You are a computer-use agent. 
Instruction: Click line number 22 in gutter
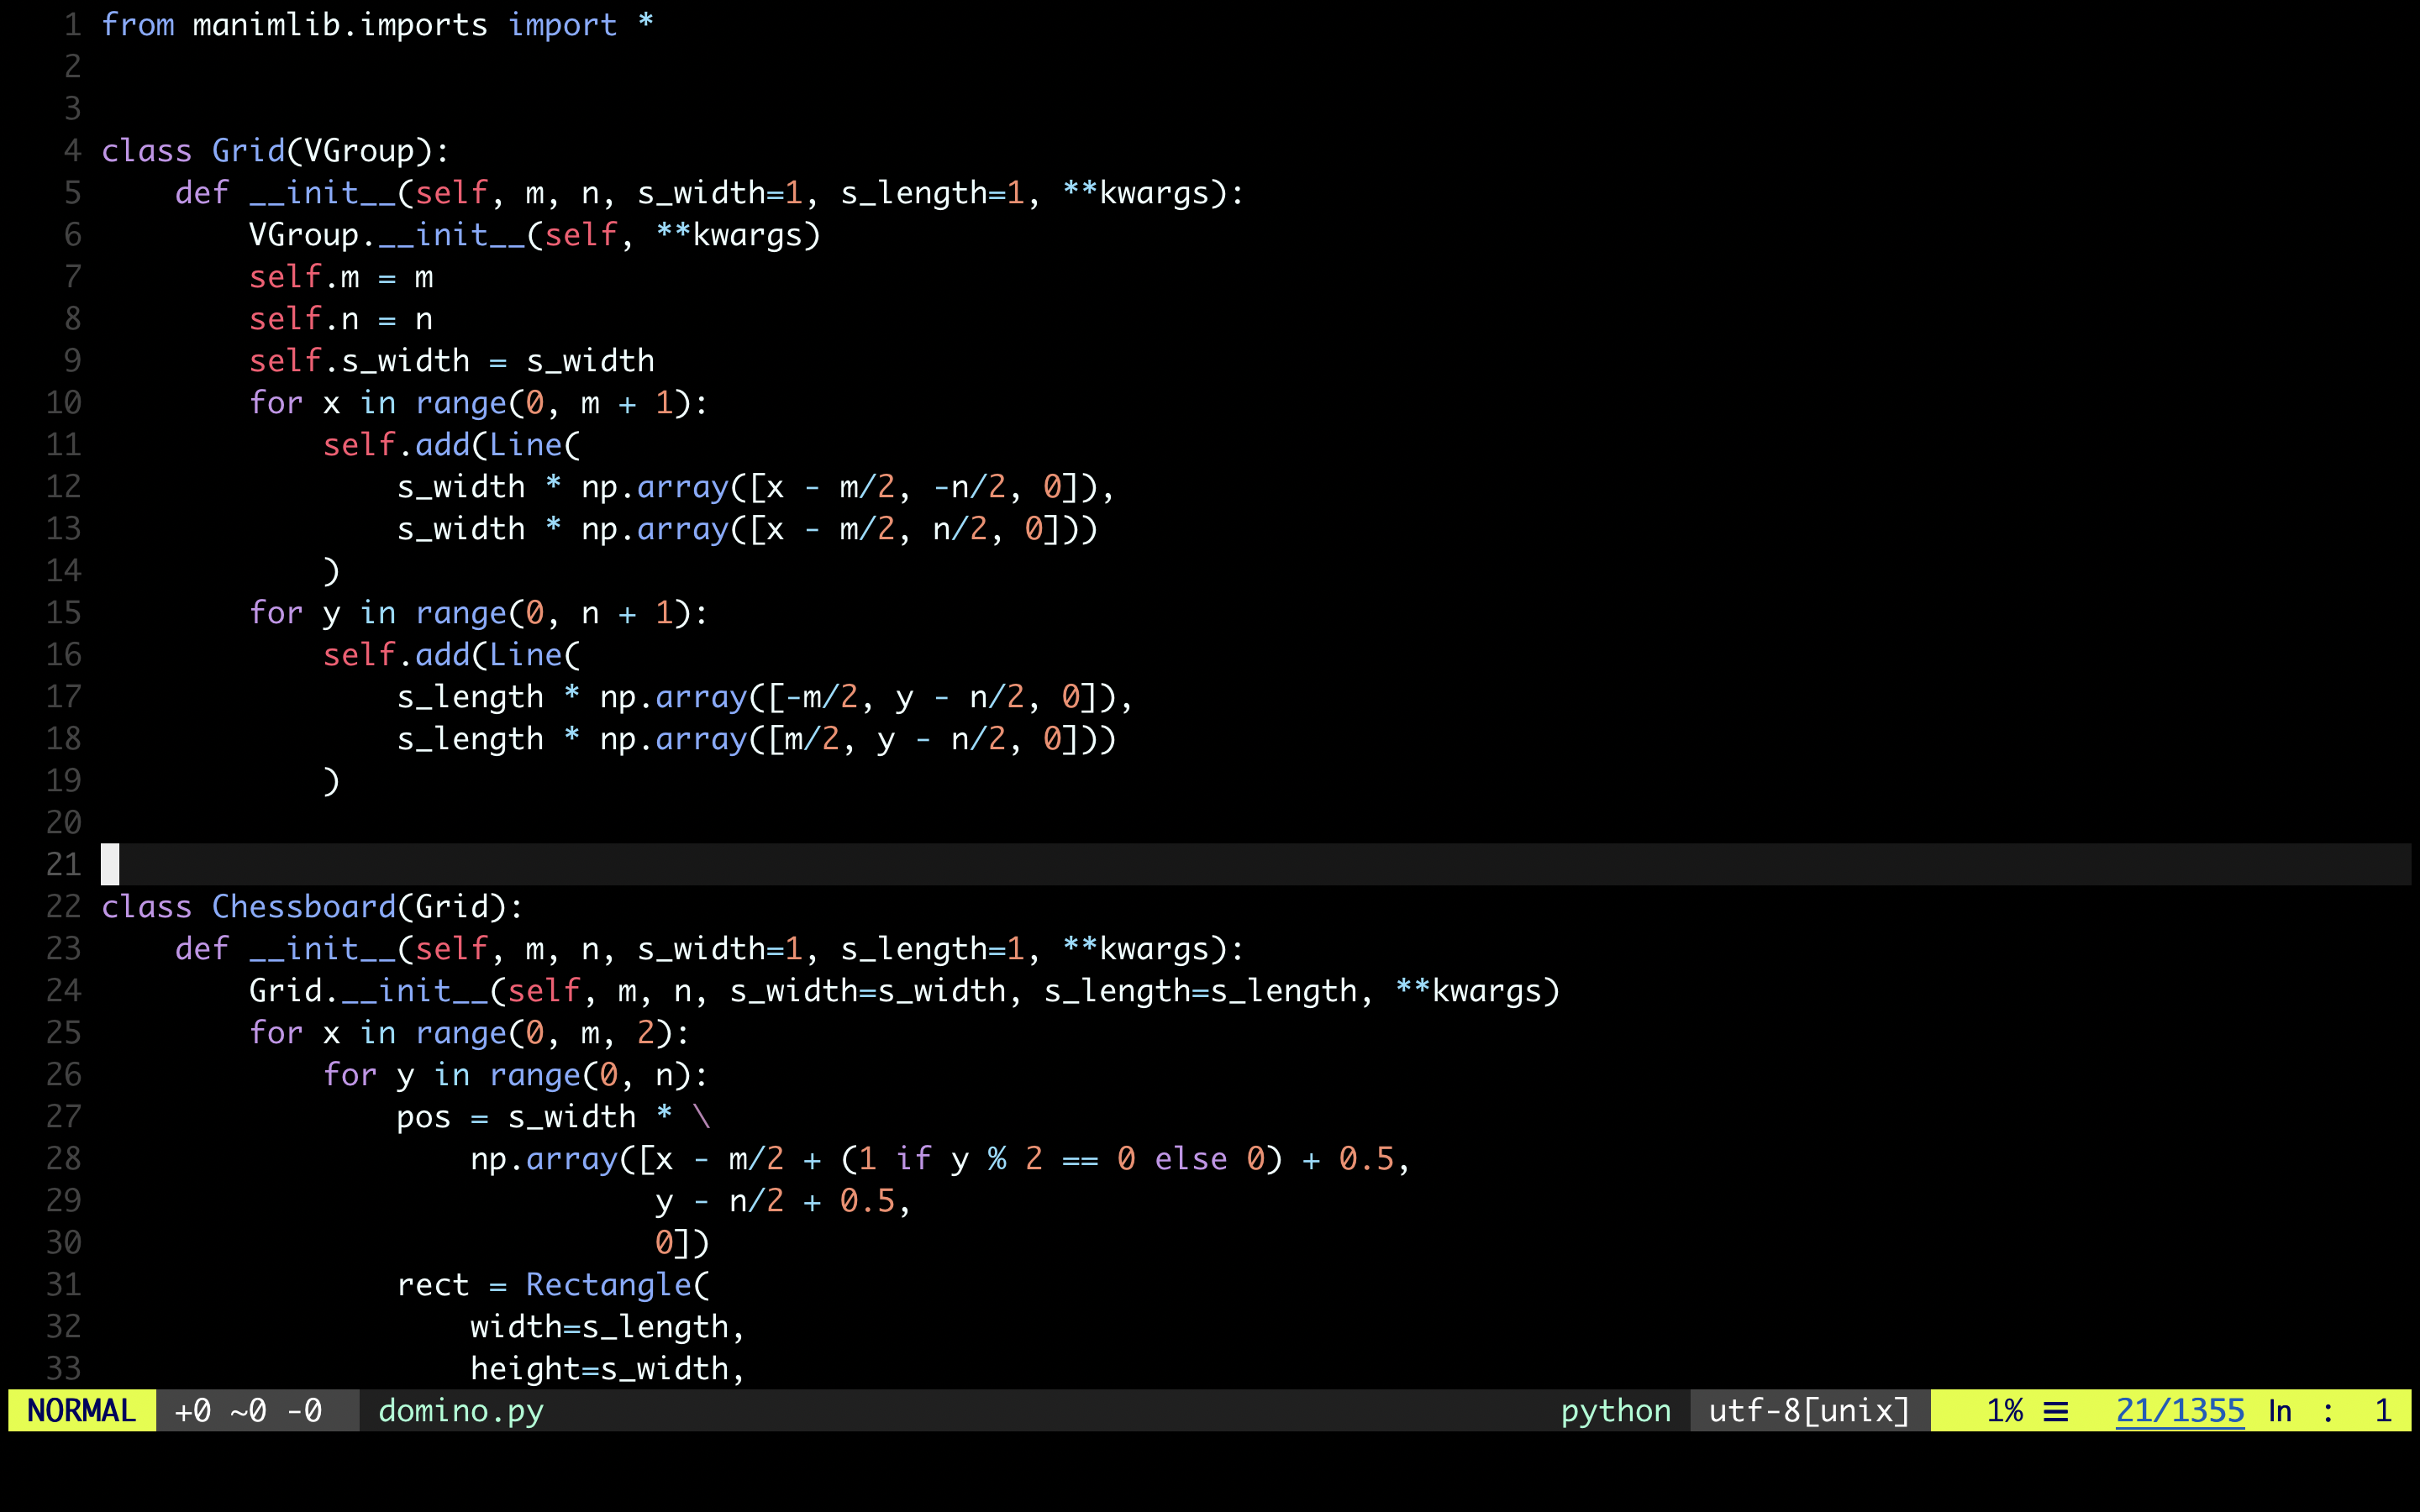63,906
